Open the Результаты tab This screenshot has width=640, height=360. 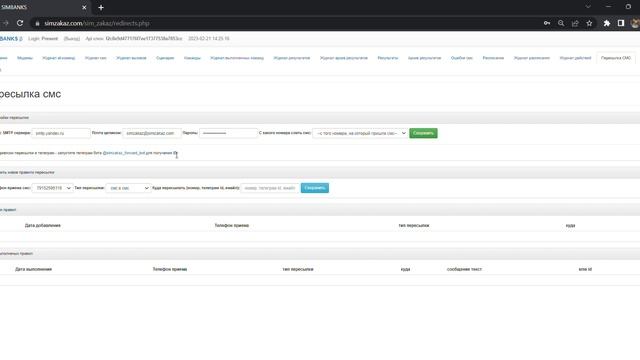[388, 58]
